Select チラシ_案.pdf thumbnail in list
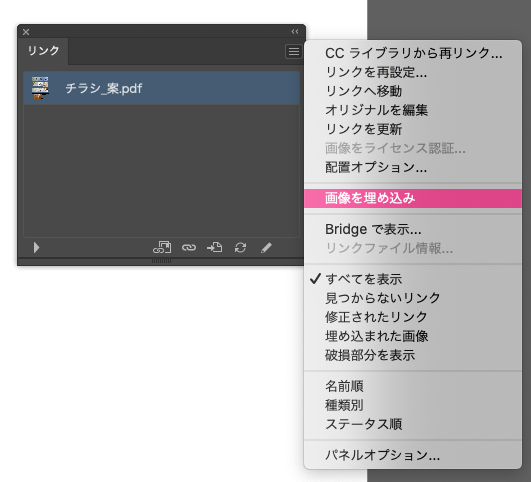Screen dimensions: 531x482 40,88
